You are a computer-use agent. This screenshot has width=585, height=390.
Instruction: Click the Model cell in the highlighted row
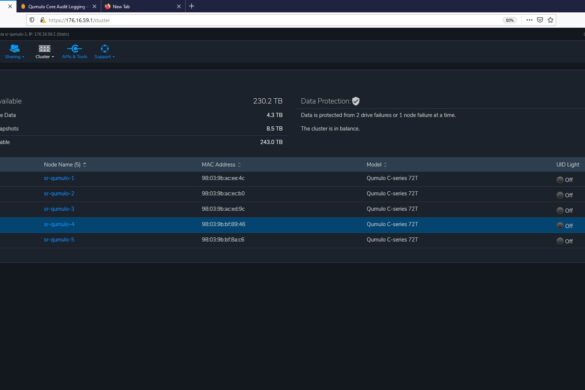point(392,224)
